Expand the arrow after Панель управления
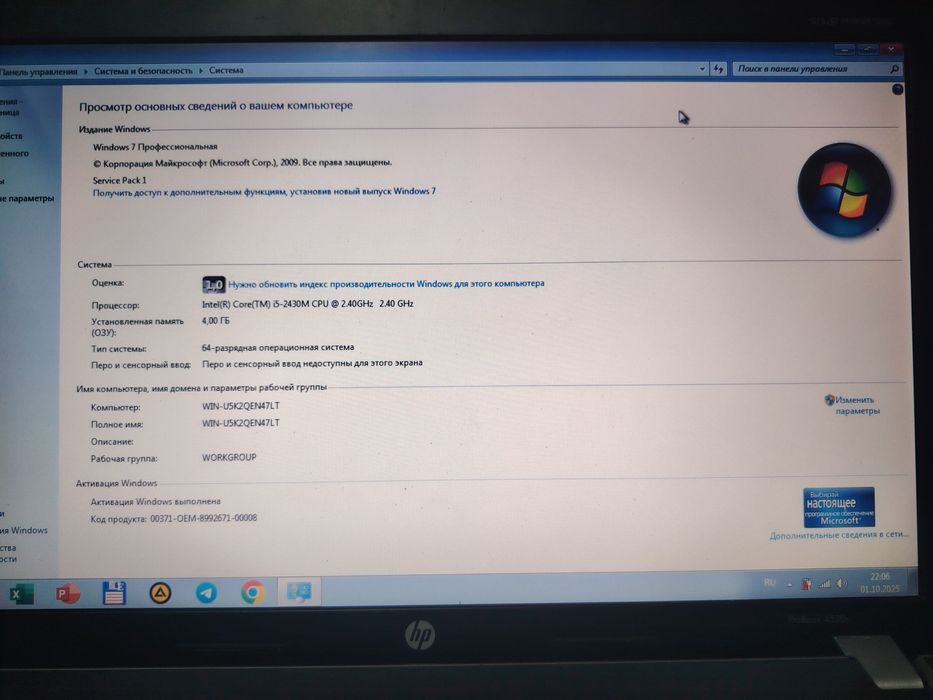This screenshot has width=933, height=700. 86,71
